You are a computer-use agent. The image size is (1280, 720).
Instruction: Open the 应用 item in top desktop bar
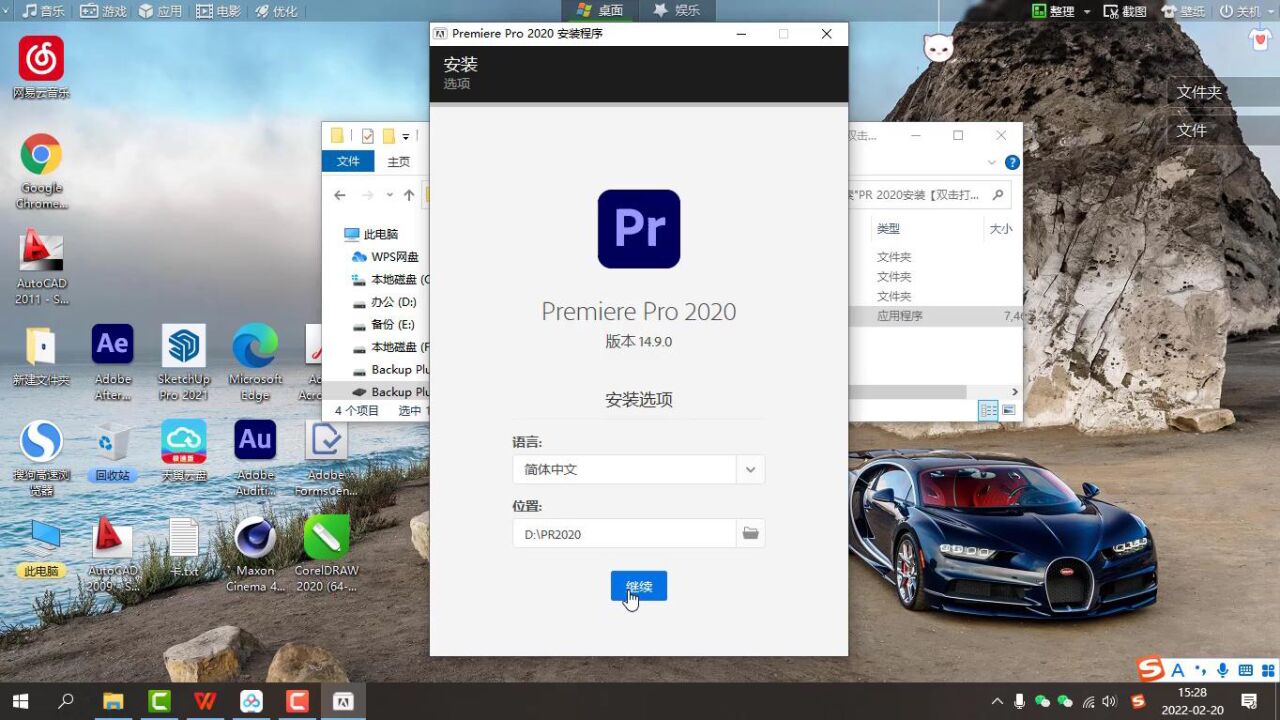[160, 11]
